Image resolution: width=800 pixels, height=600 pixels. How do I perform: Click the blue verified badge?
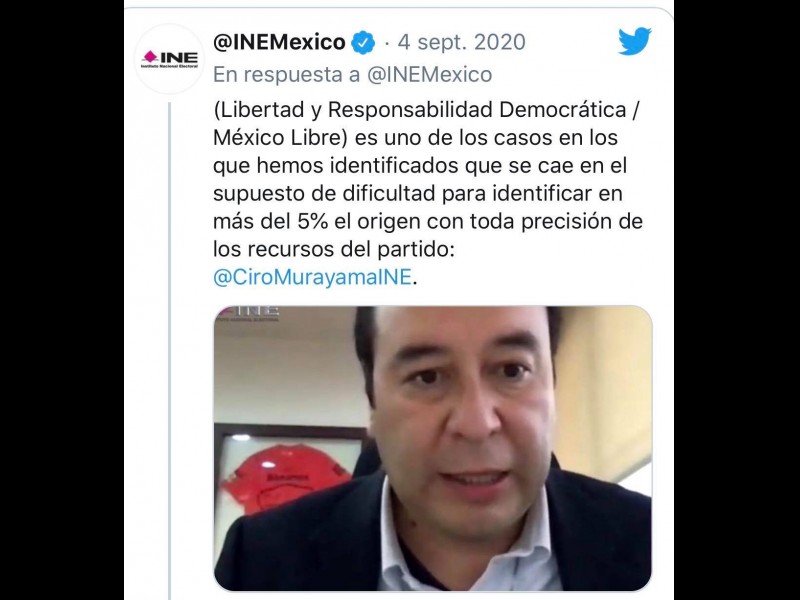point(363,42)
